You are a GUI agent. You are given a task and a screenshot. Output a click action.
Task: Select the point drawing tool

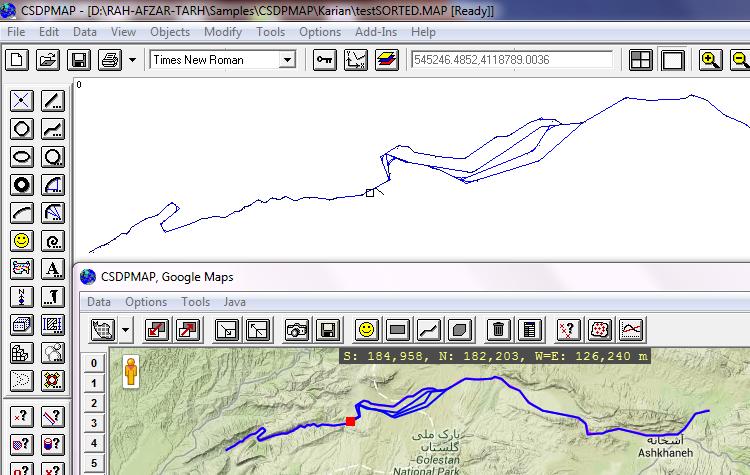tap(22, 101)
